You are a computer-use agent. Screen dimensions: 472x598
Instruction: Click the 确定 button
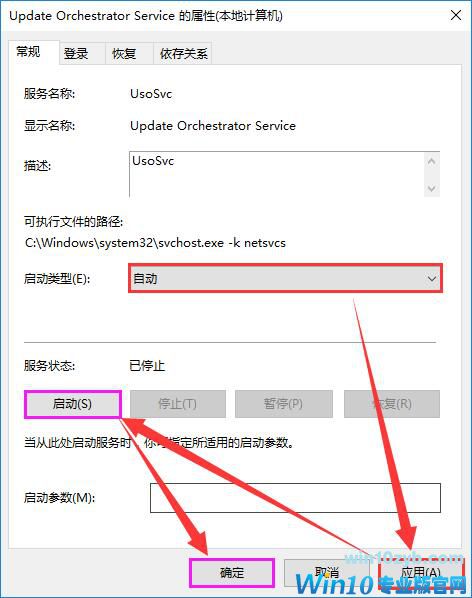click(x=232, y=572)
